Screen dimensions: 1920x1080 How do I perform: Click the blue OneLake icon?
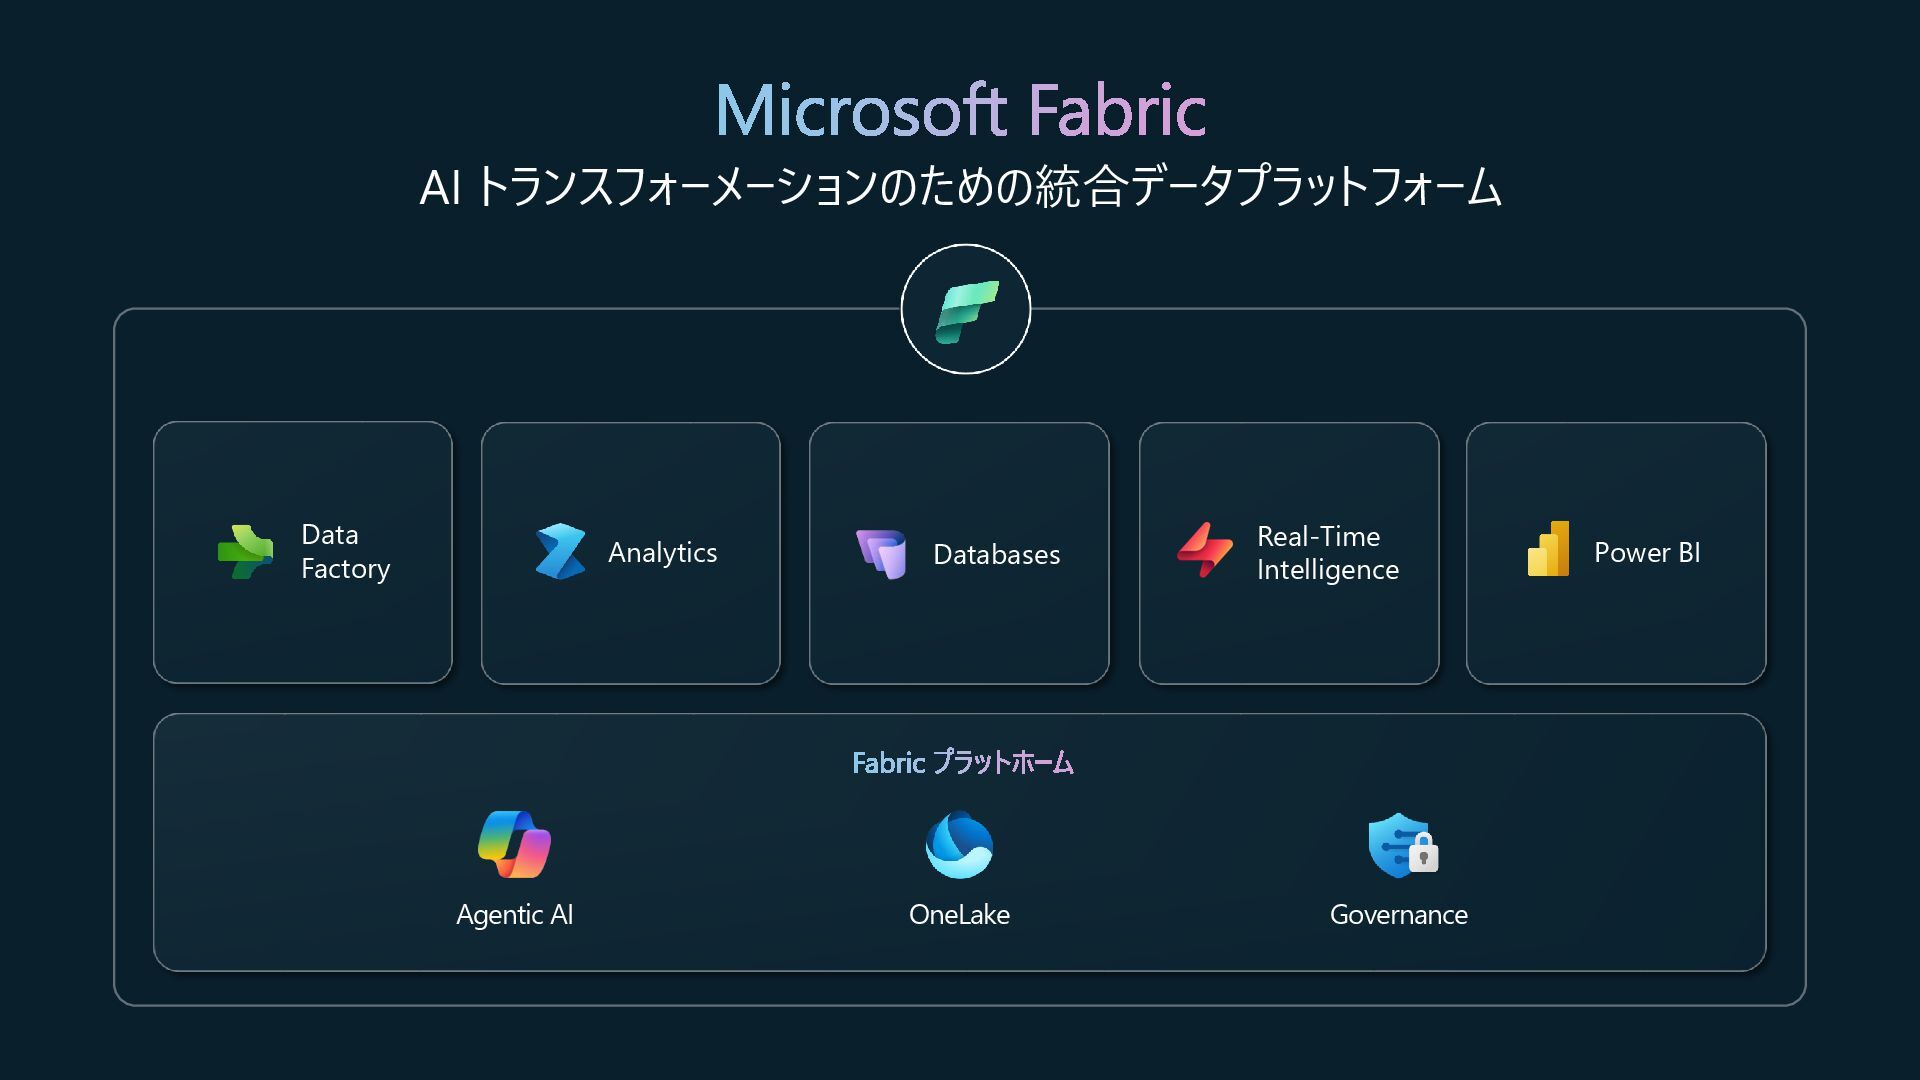point(959,845)
